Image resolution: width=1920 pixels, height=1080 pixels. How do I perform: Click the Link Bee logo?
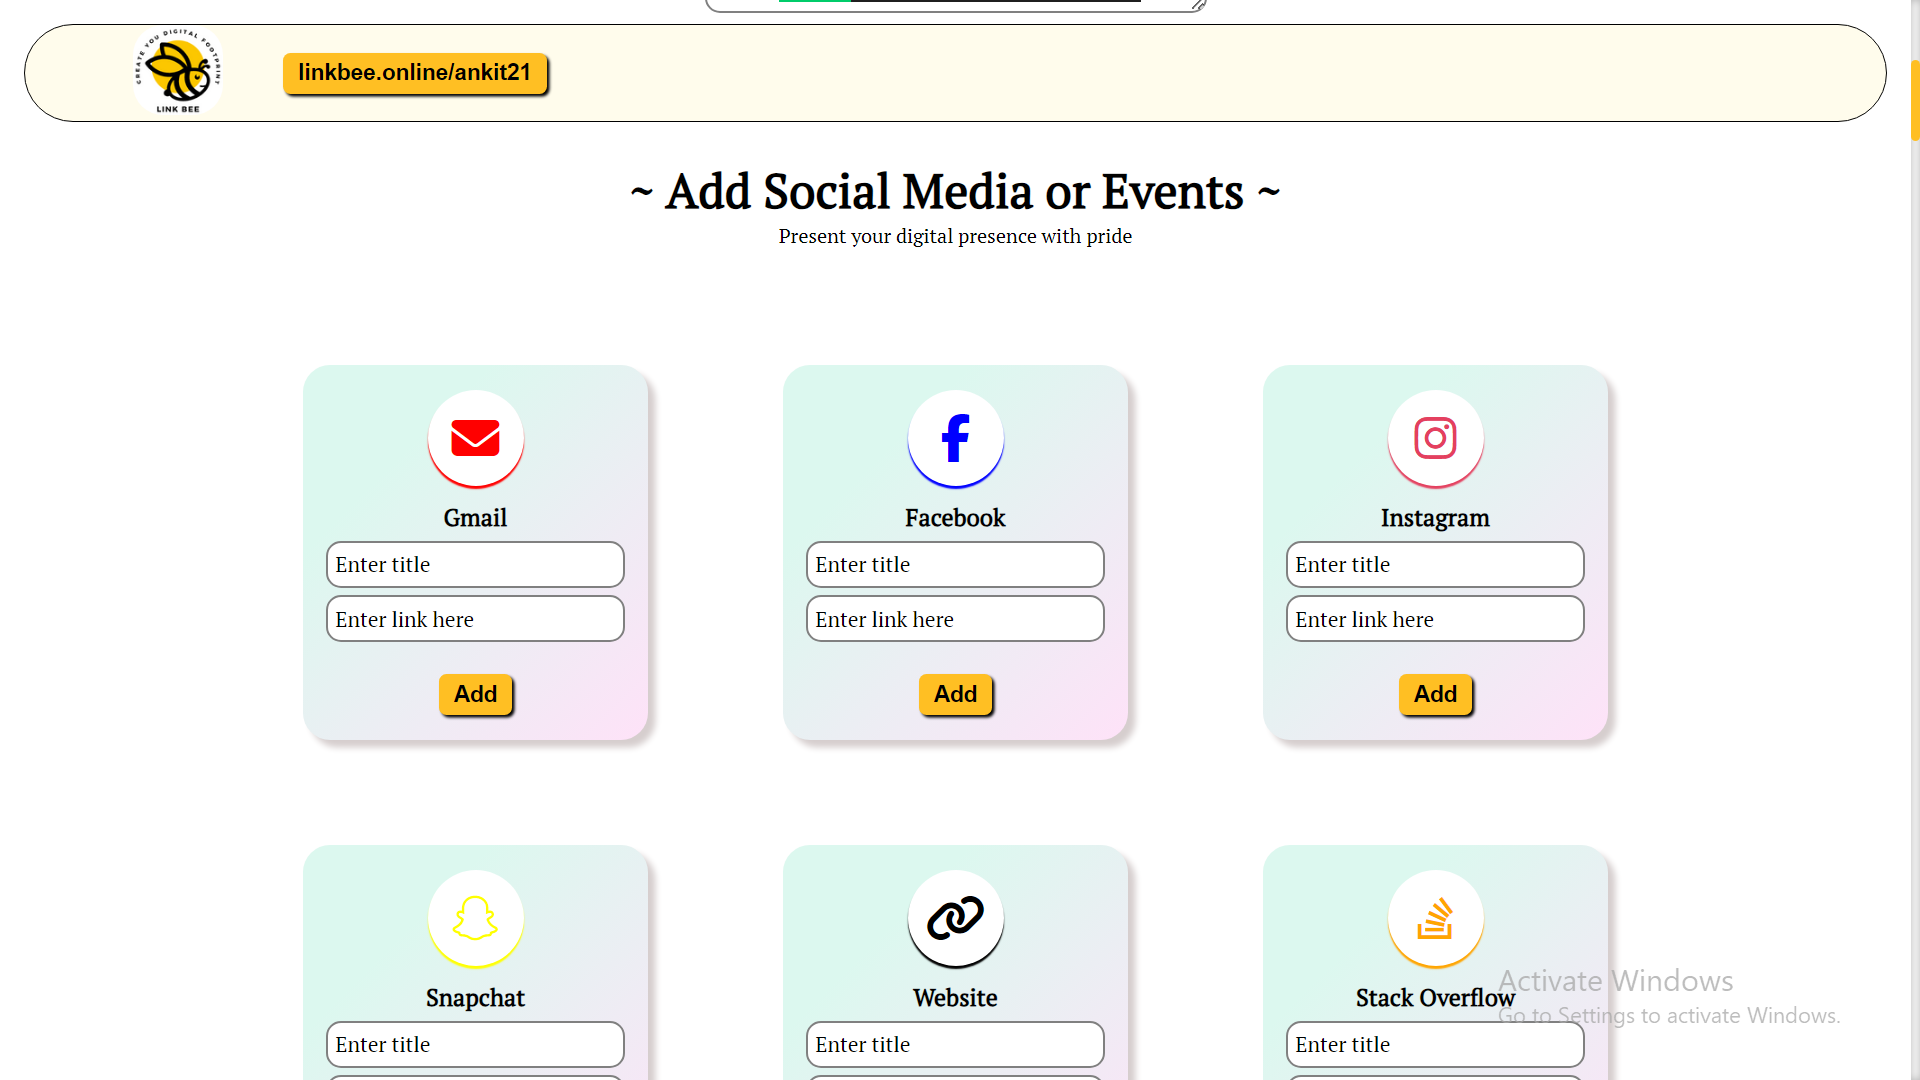(178, 72)
